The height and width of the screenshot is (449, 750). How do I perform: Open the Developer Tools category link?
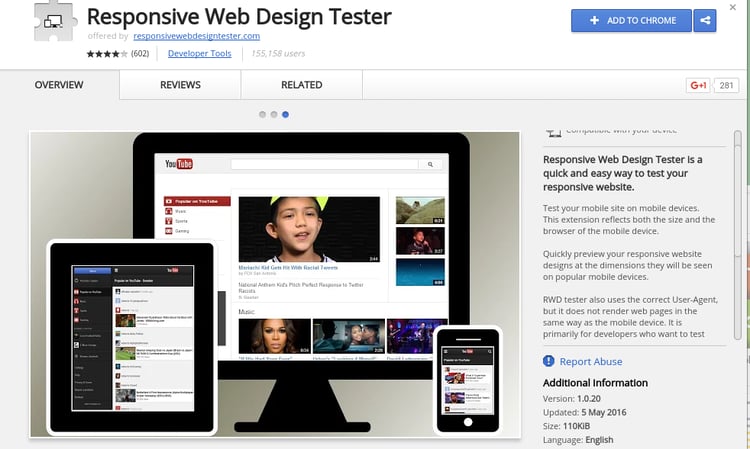click(199, 54)
